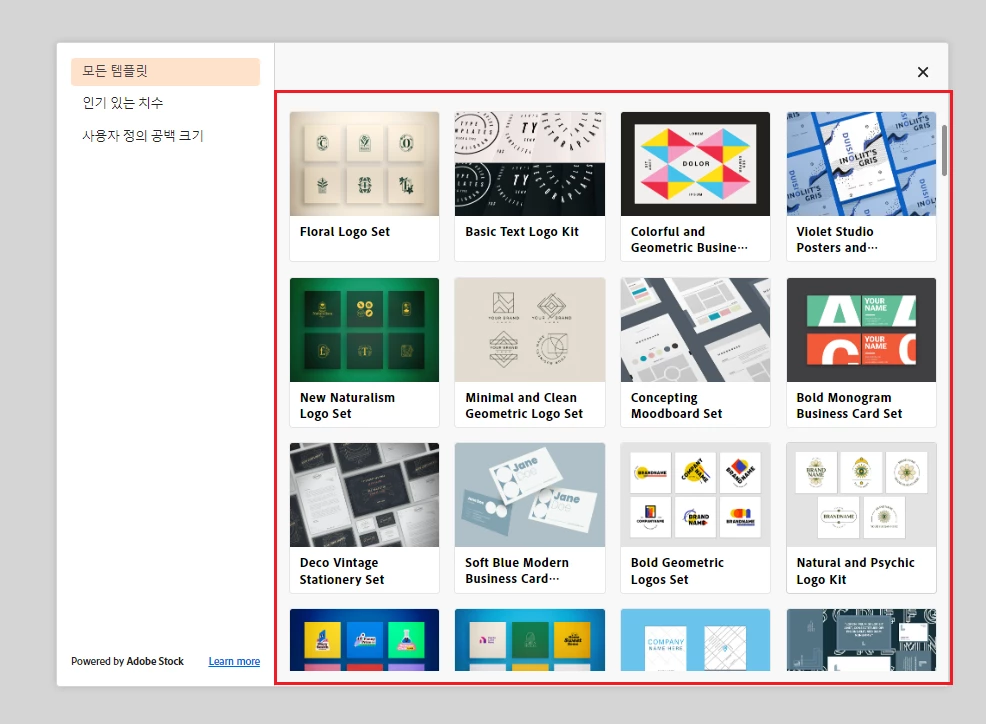Click the Natural and Psychic Logo Kit title
This screenshot has width=986, height=724.
click(855, 571)
